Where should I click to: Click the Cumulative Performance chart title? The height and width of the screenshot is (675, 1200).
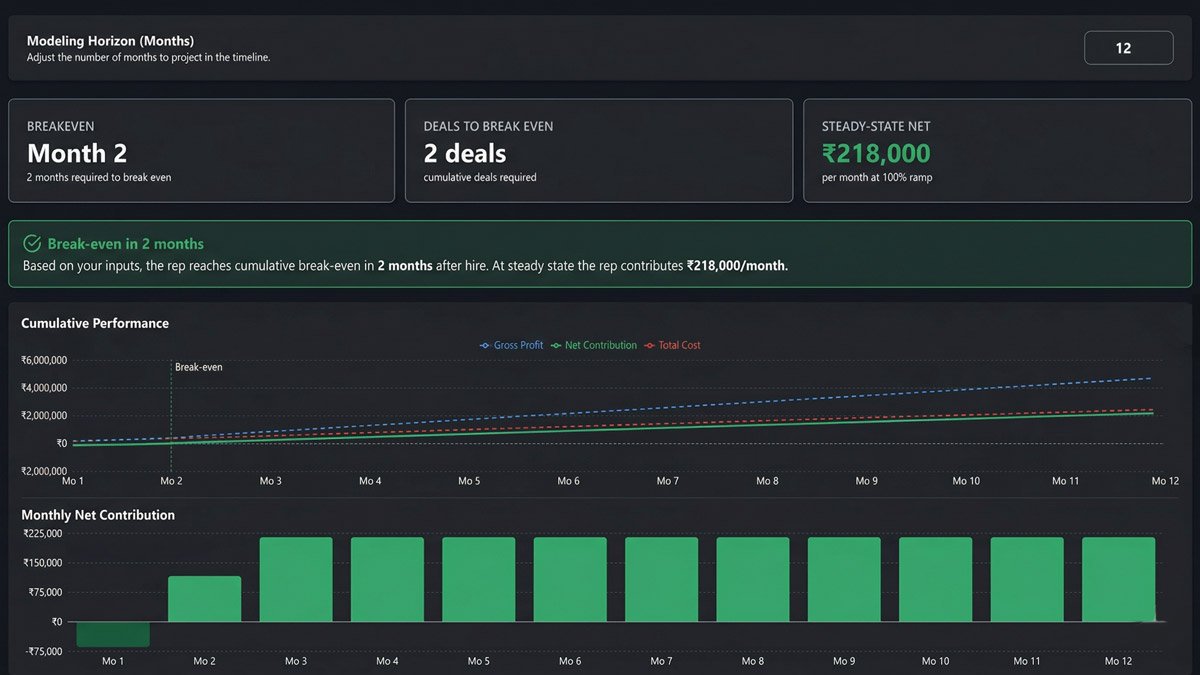click(x=95, y=323)
